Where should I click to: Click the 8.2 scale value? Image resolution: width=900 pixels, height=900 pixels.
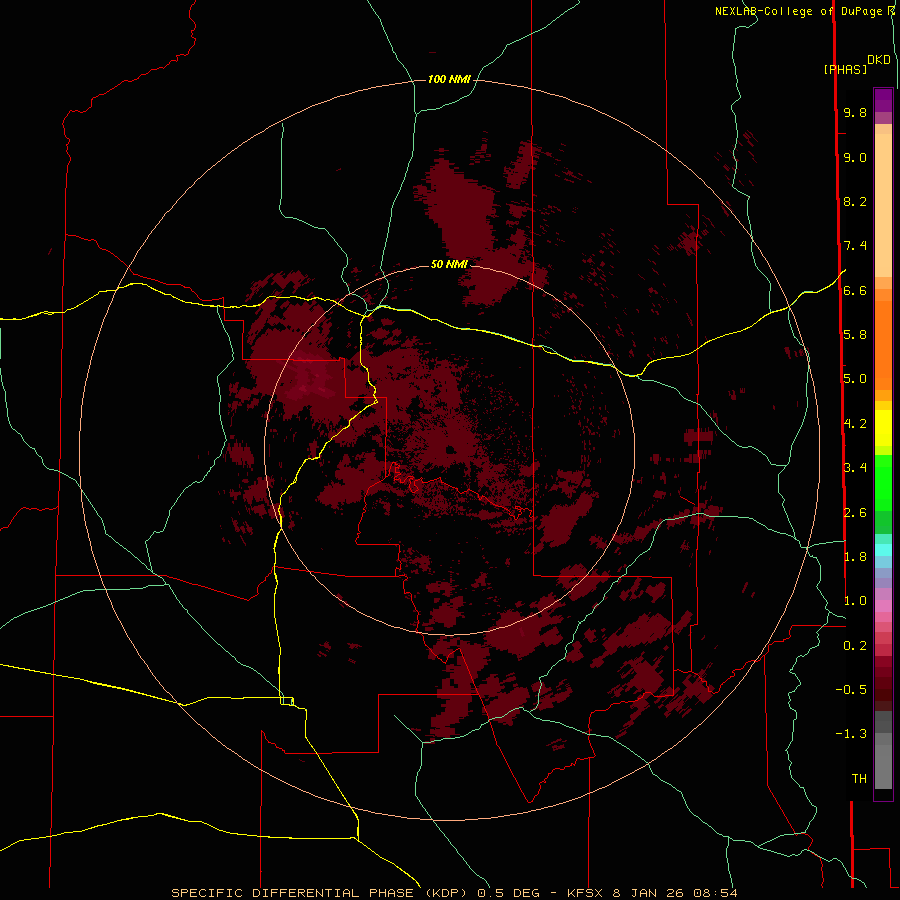855,201
